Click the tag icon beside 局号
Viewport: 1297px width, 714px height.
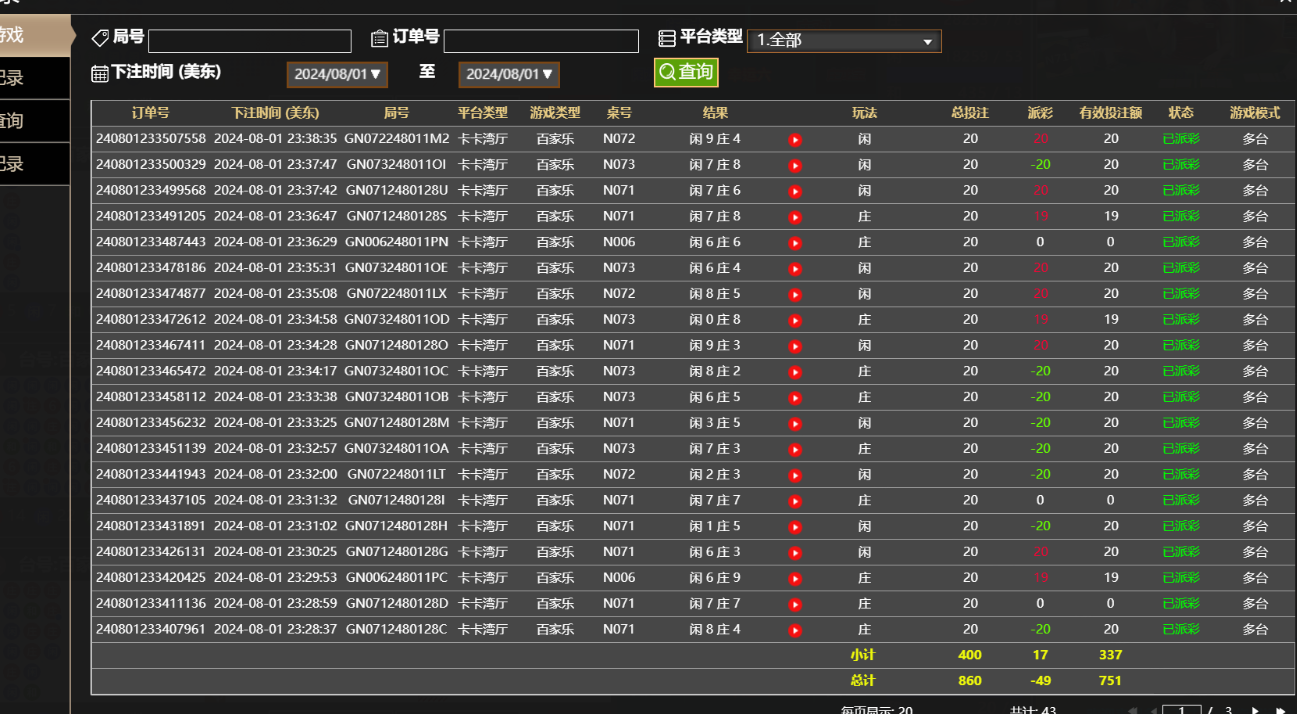point(98,40)
